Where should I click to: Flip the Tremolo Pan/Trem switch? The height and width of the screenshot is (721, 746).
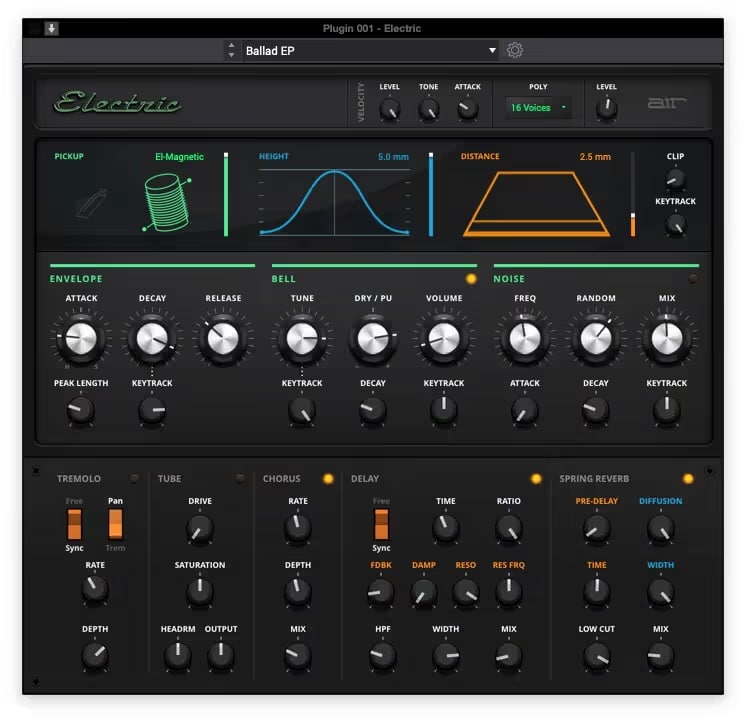pos(116,524)
